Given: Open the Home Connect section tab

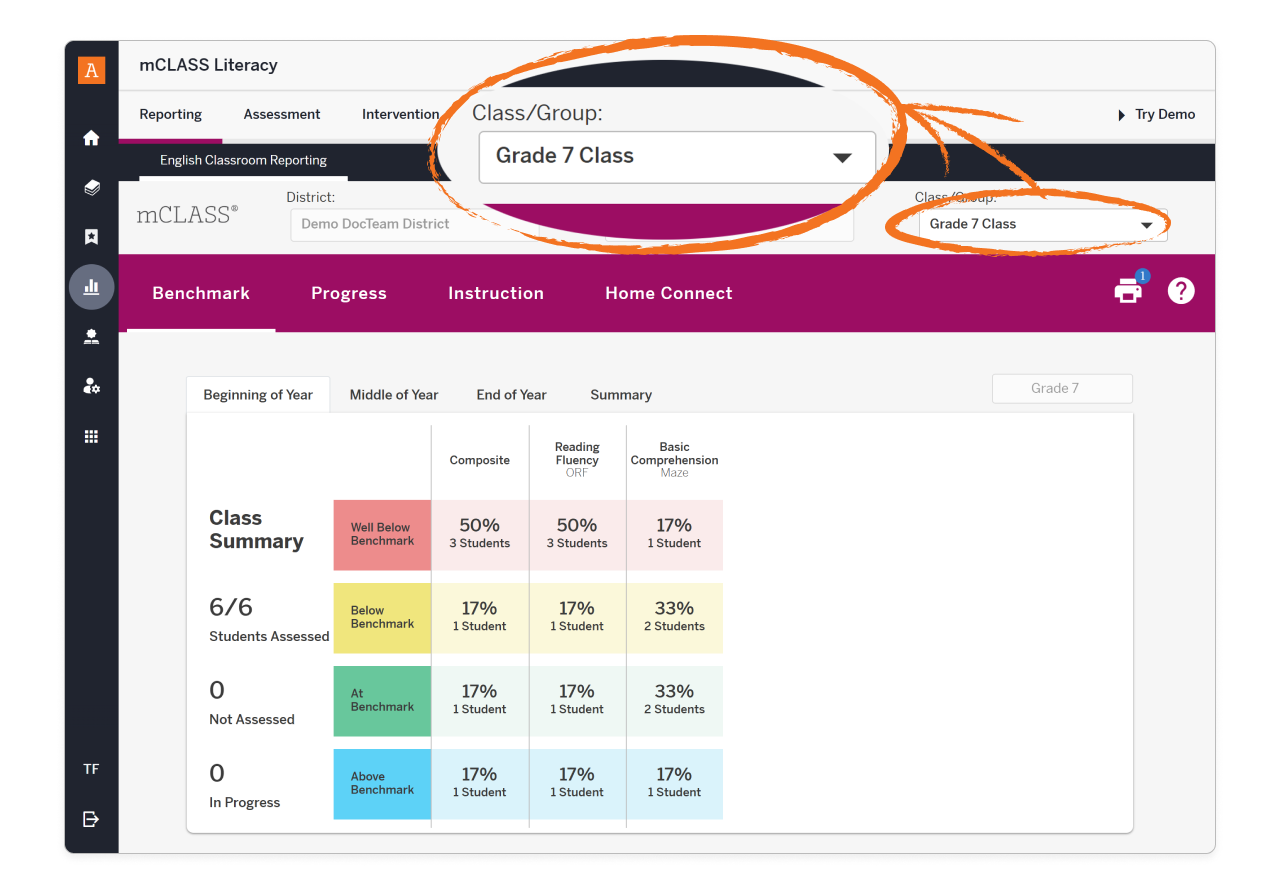Looking at the screenshot, I should click(x=669, y=293).
